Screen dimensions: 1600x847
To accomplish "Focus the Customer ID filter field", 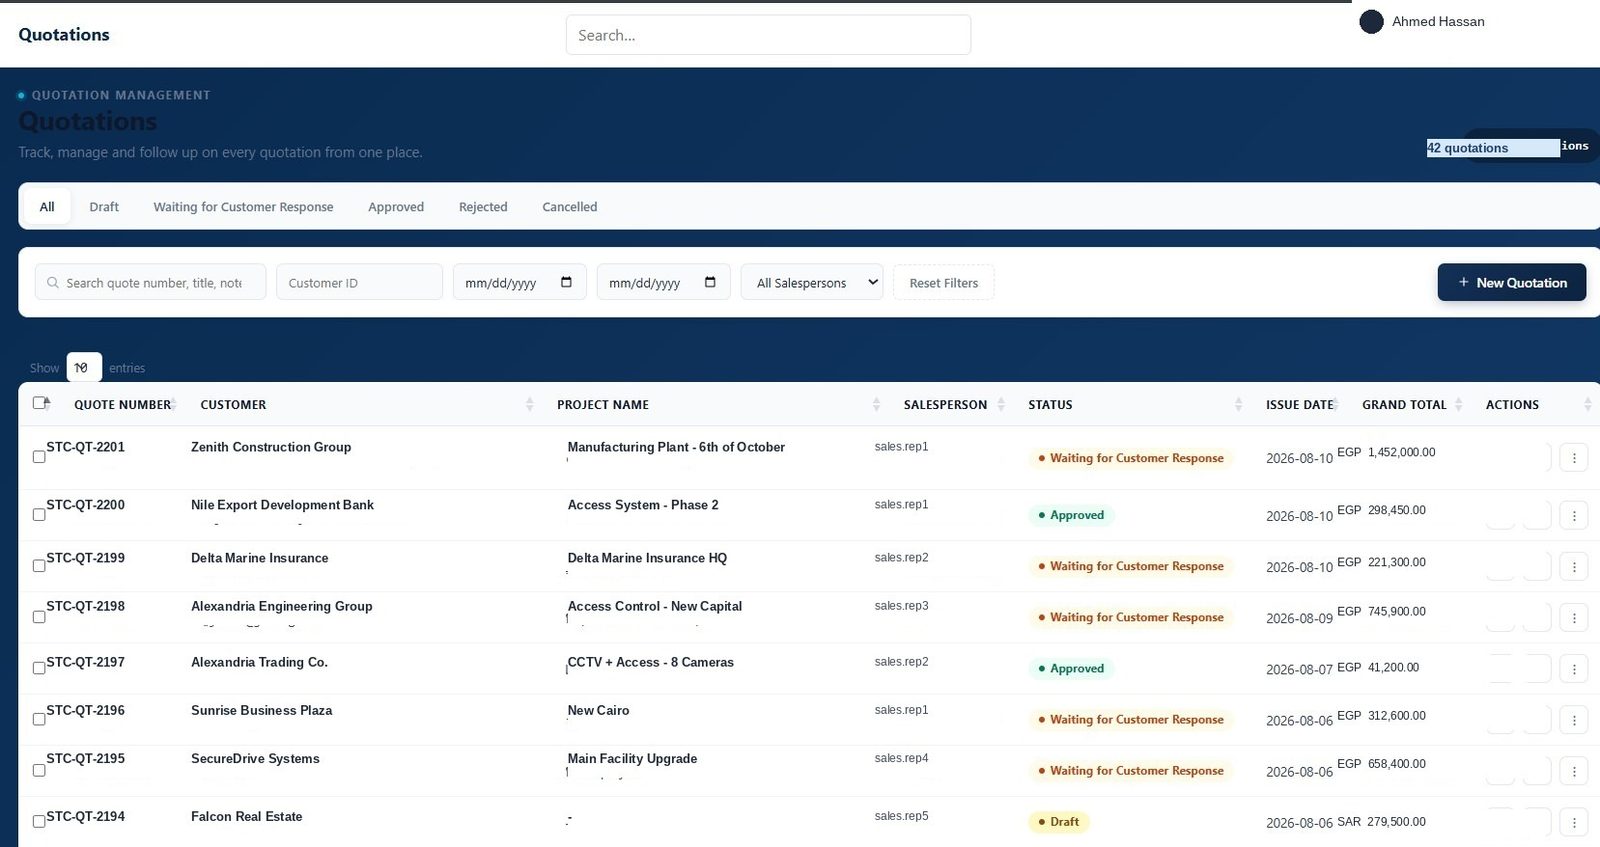I will (x=359, y=282).
